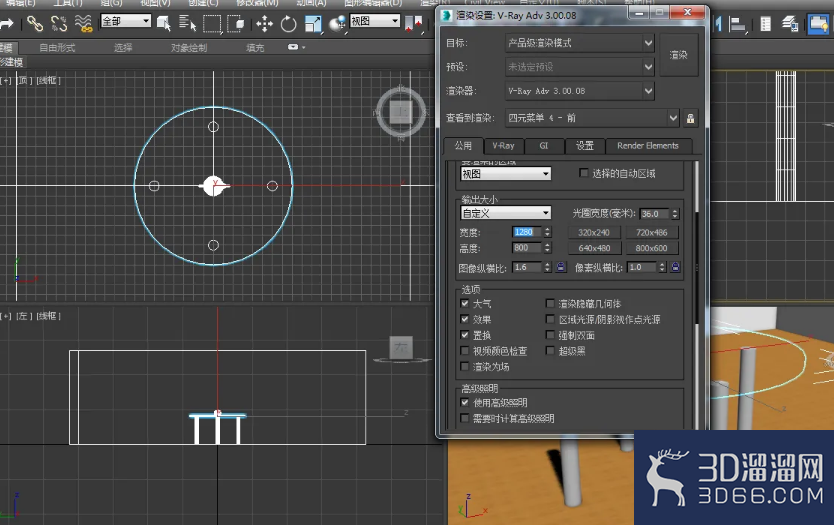The width and height of the screenshot is (834, 525).
Task: Enable 区域光源/阴影视作点光源 checkbox
Action: tap(550, 319)
